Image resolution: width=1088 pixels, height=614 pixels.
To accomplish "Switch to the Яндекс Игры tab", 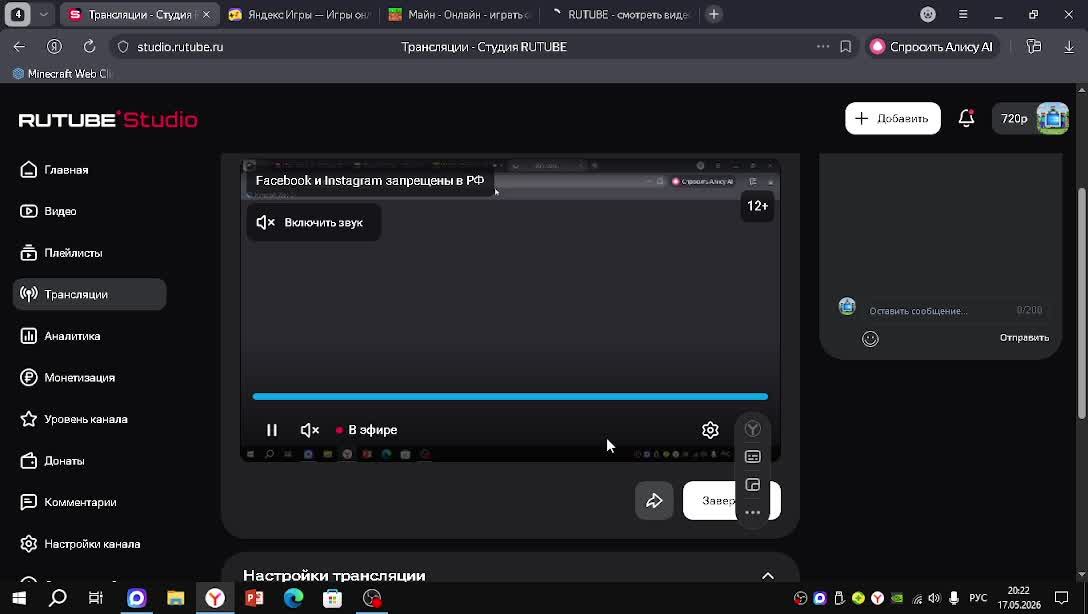I will tap(300, 15).
